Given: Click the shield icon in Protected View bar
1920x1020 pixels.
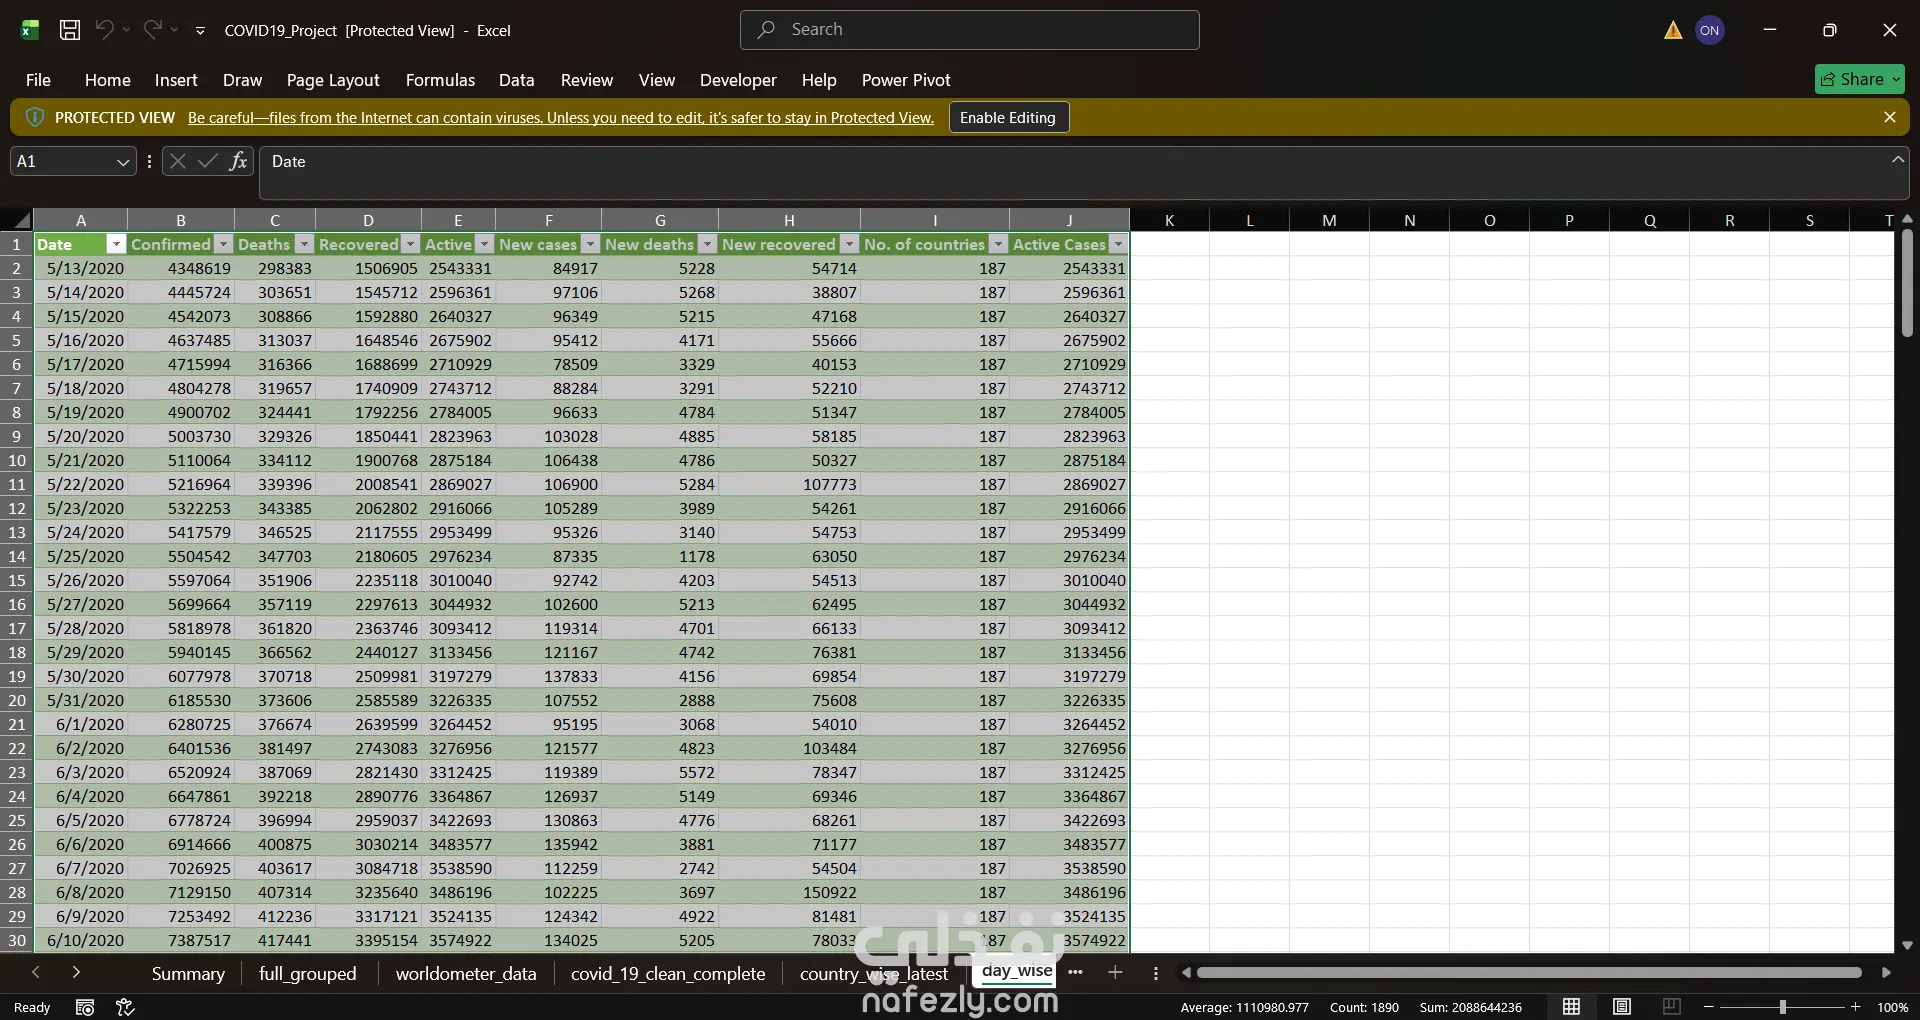Looking at the screenshot, I should click(x=34, y=117).
